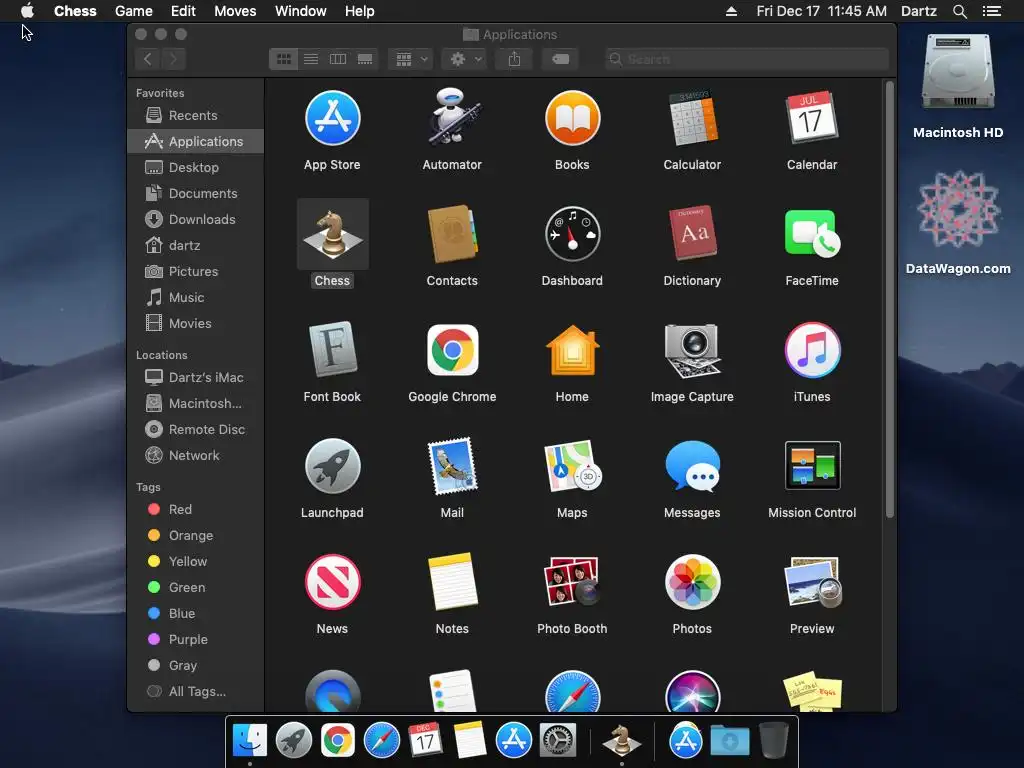Select the Chess app icon in Finder
1024x768 pixels.
click(332, 234)
